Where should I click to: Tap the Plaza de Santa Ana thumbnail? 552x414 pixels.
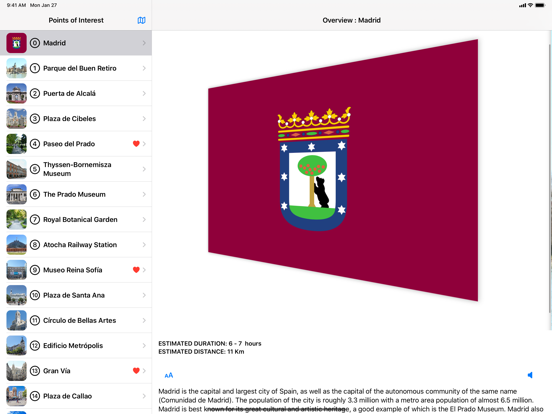16,295
